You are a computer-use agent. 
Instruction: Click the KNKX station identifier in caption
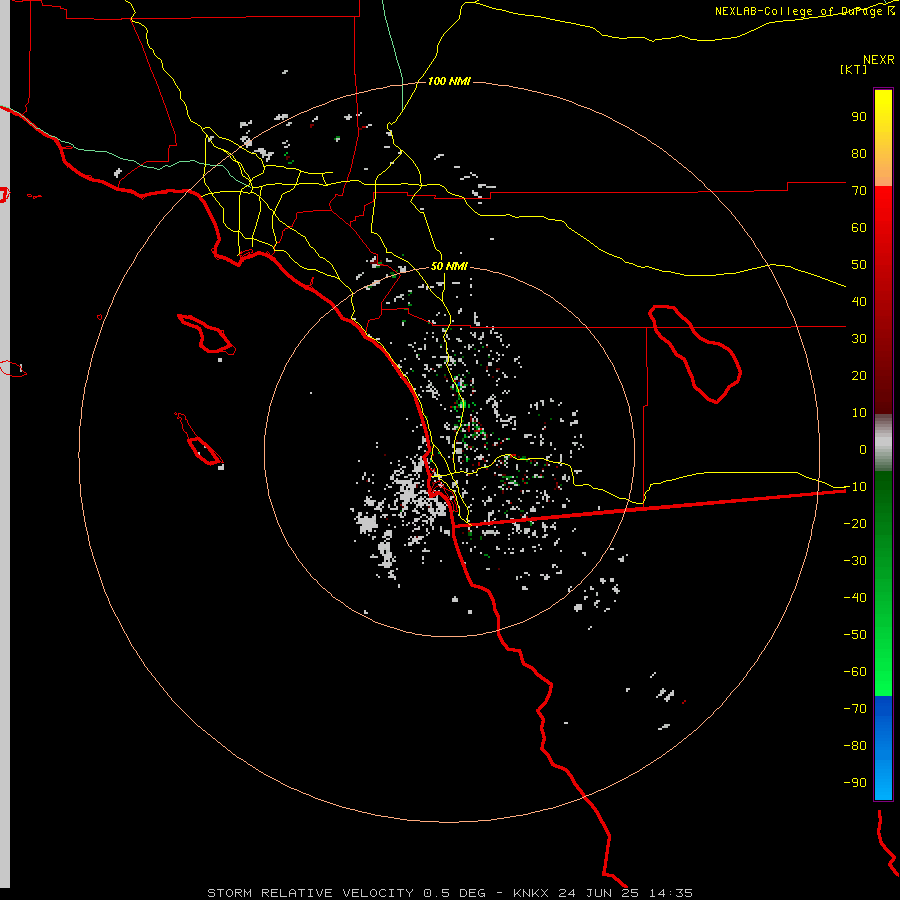pyautogui.click(x=530, y=893)
